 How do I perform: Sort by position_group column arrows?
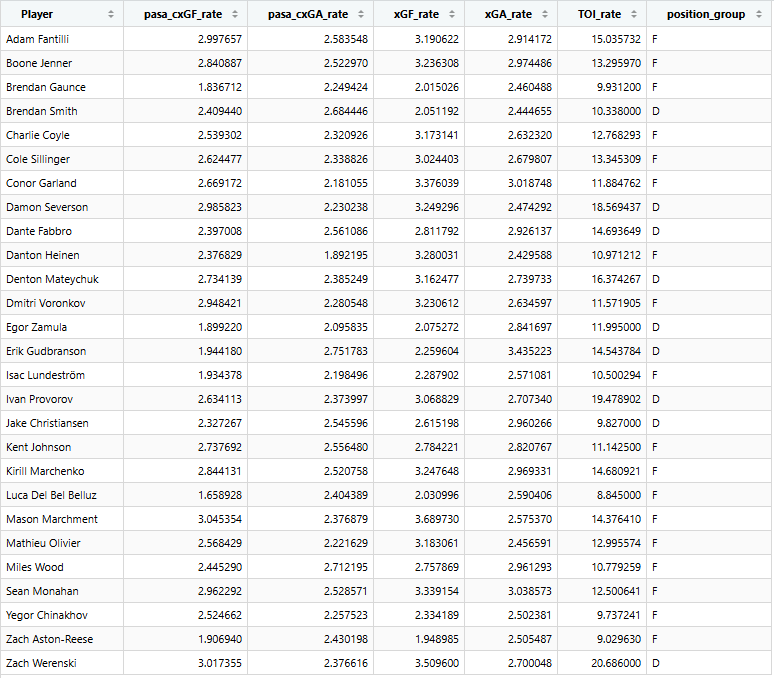[x=759, y=14]
